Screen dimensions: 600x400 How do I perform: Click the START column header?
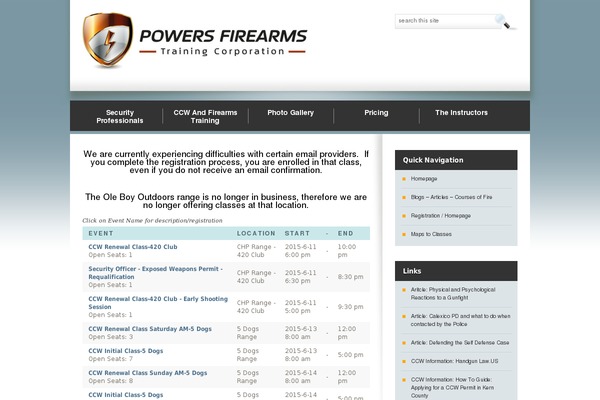297,233
